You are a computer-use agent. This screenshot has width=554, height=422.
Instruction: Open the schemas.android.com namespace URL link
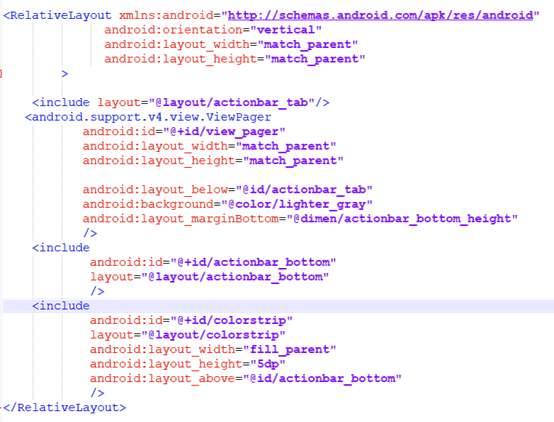point(381,16)
